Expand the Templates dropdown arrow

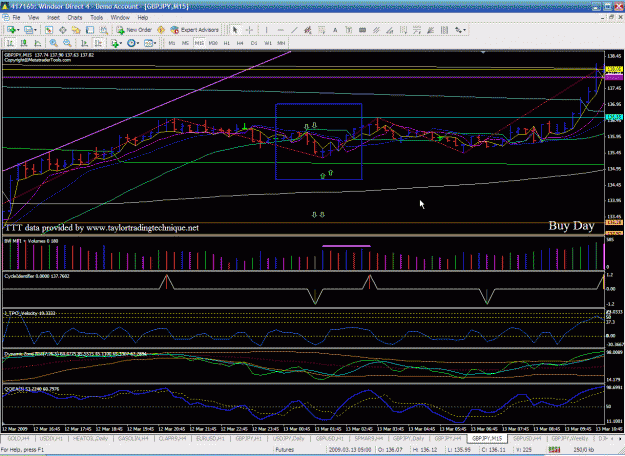click(155, 43)
